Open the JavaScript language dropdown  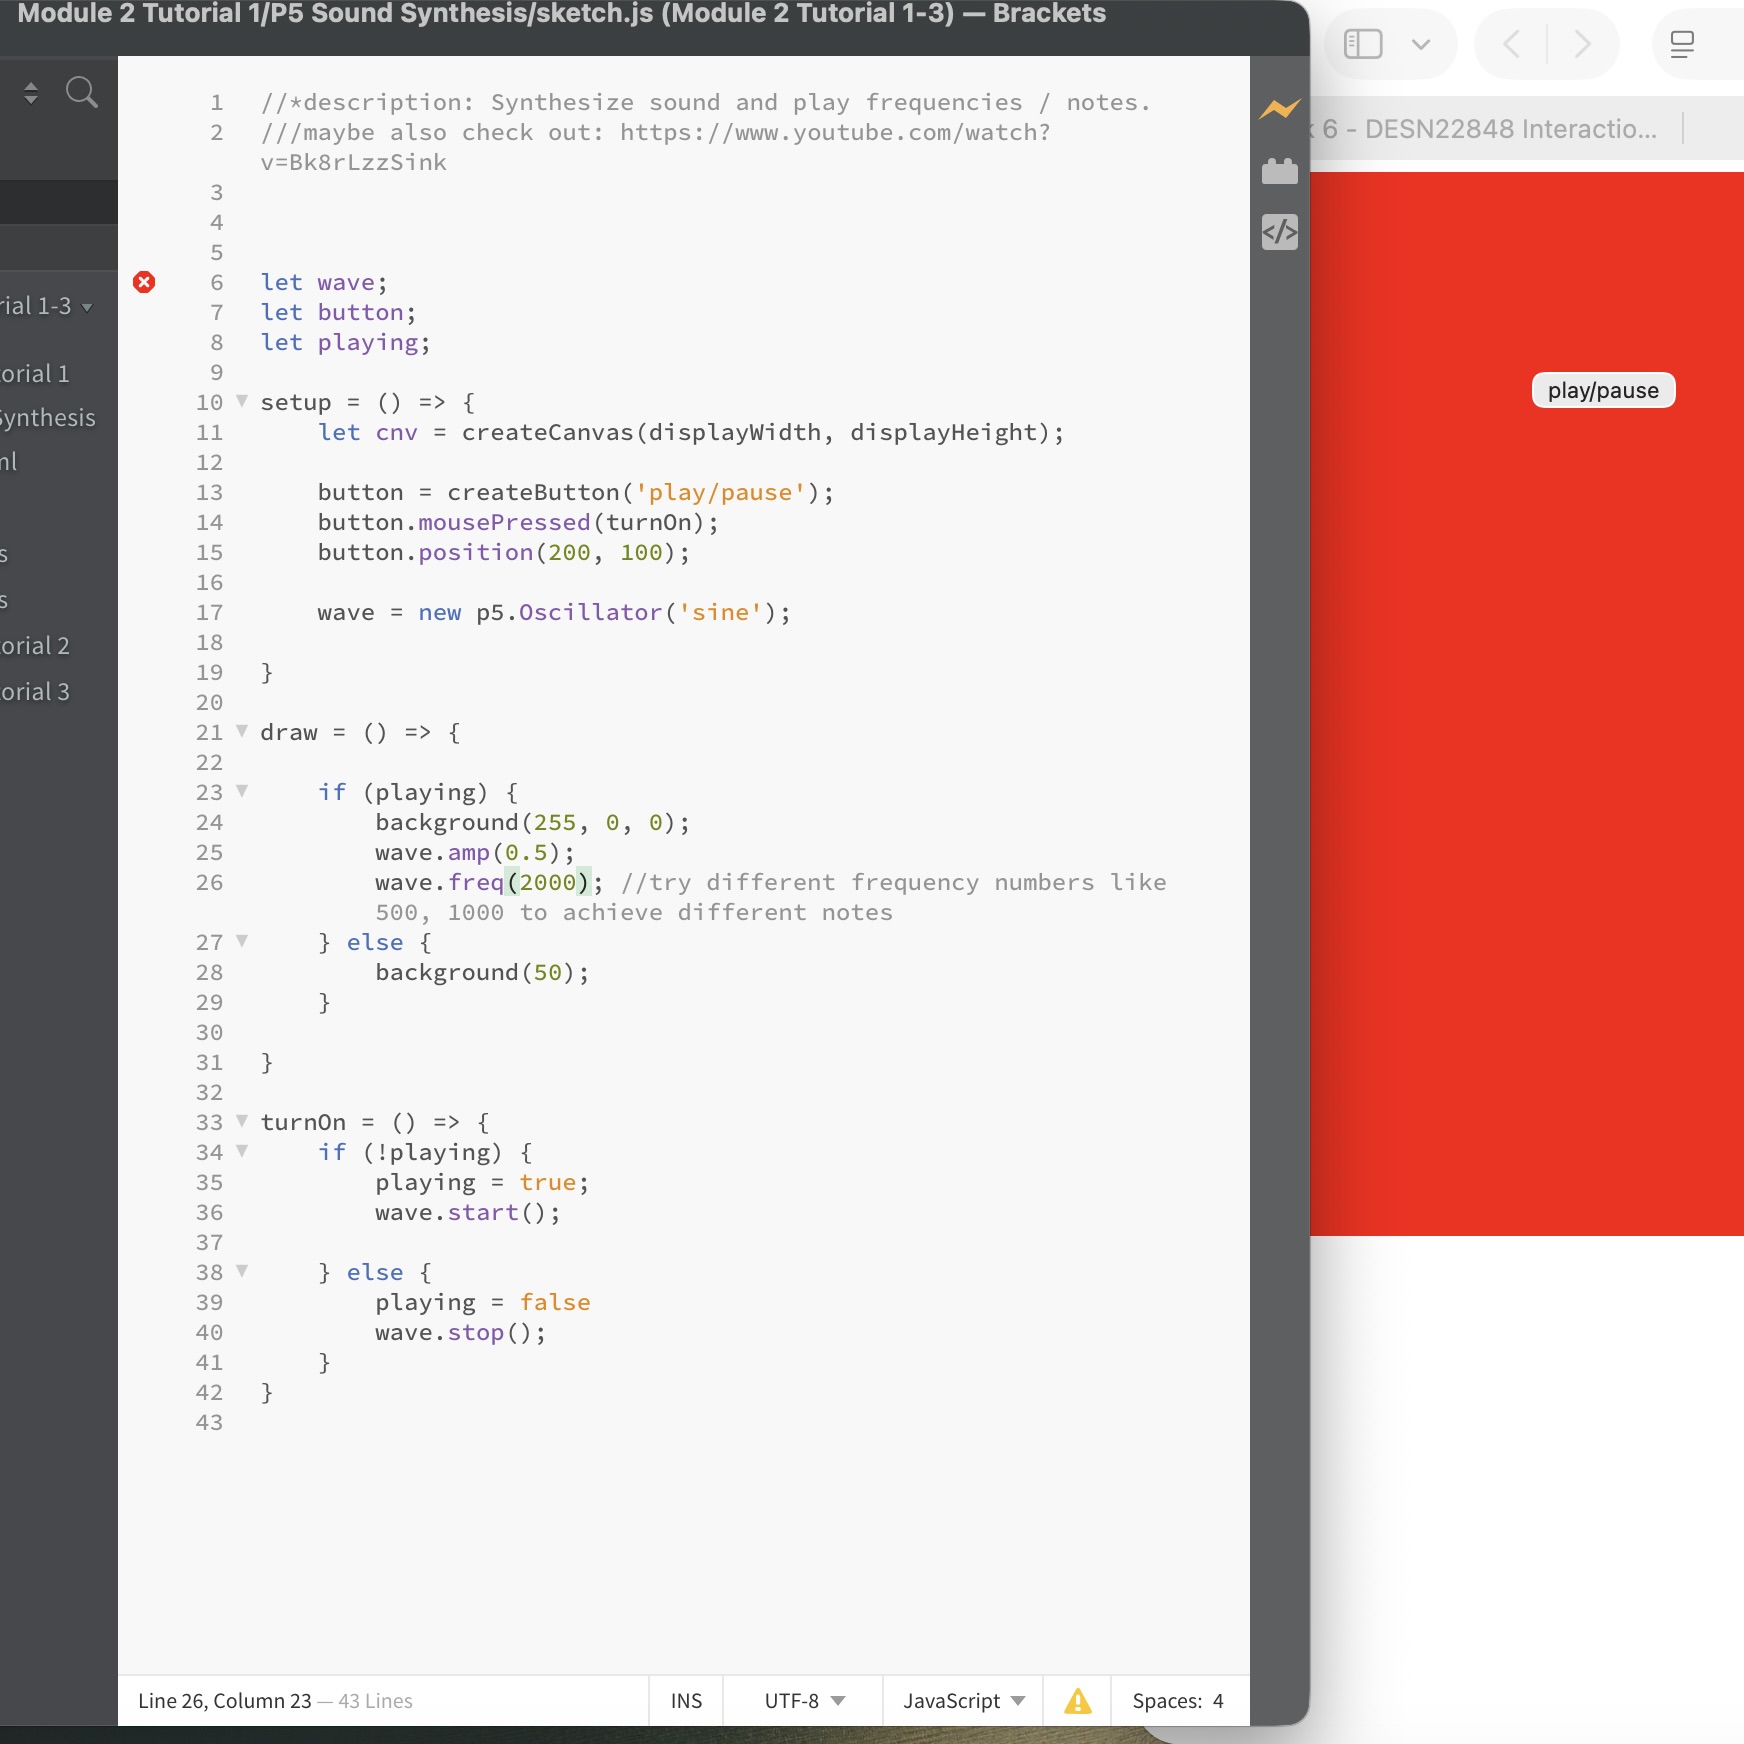tap(963, 1701)
